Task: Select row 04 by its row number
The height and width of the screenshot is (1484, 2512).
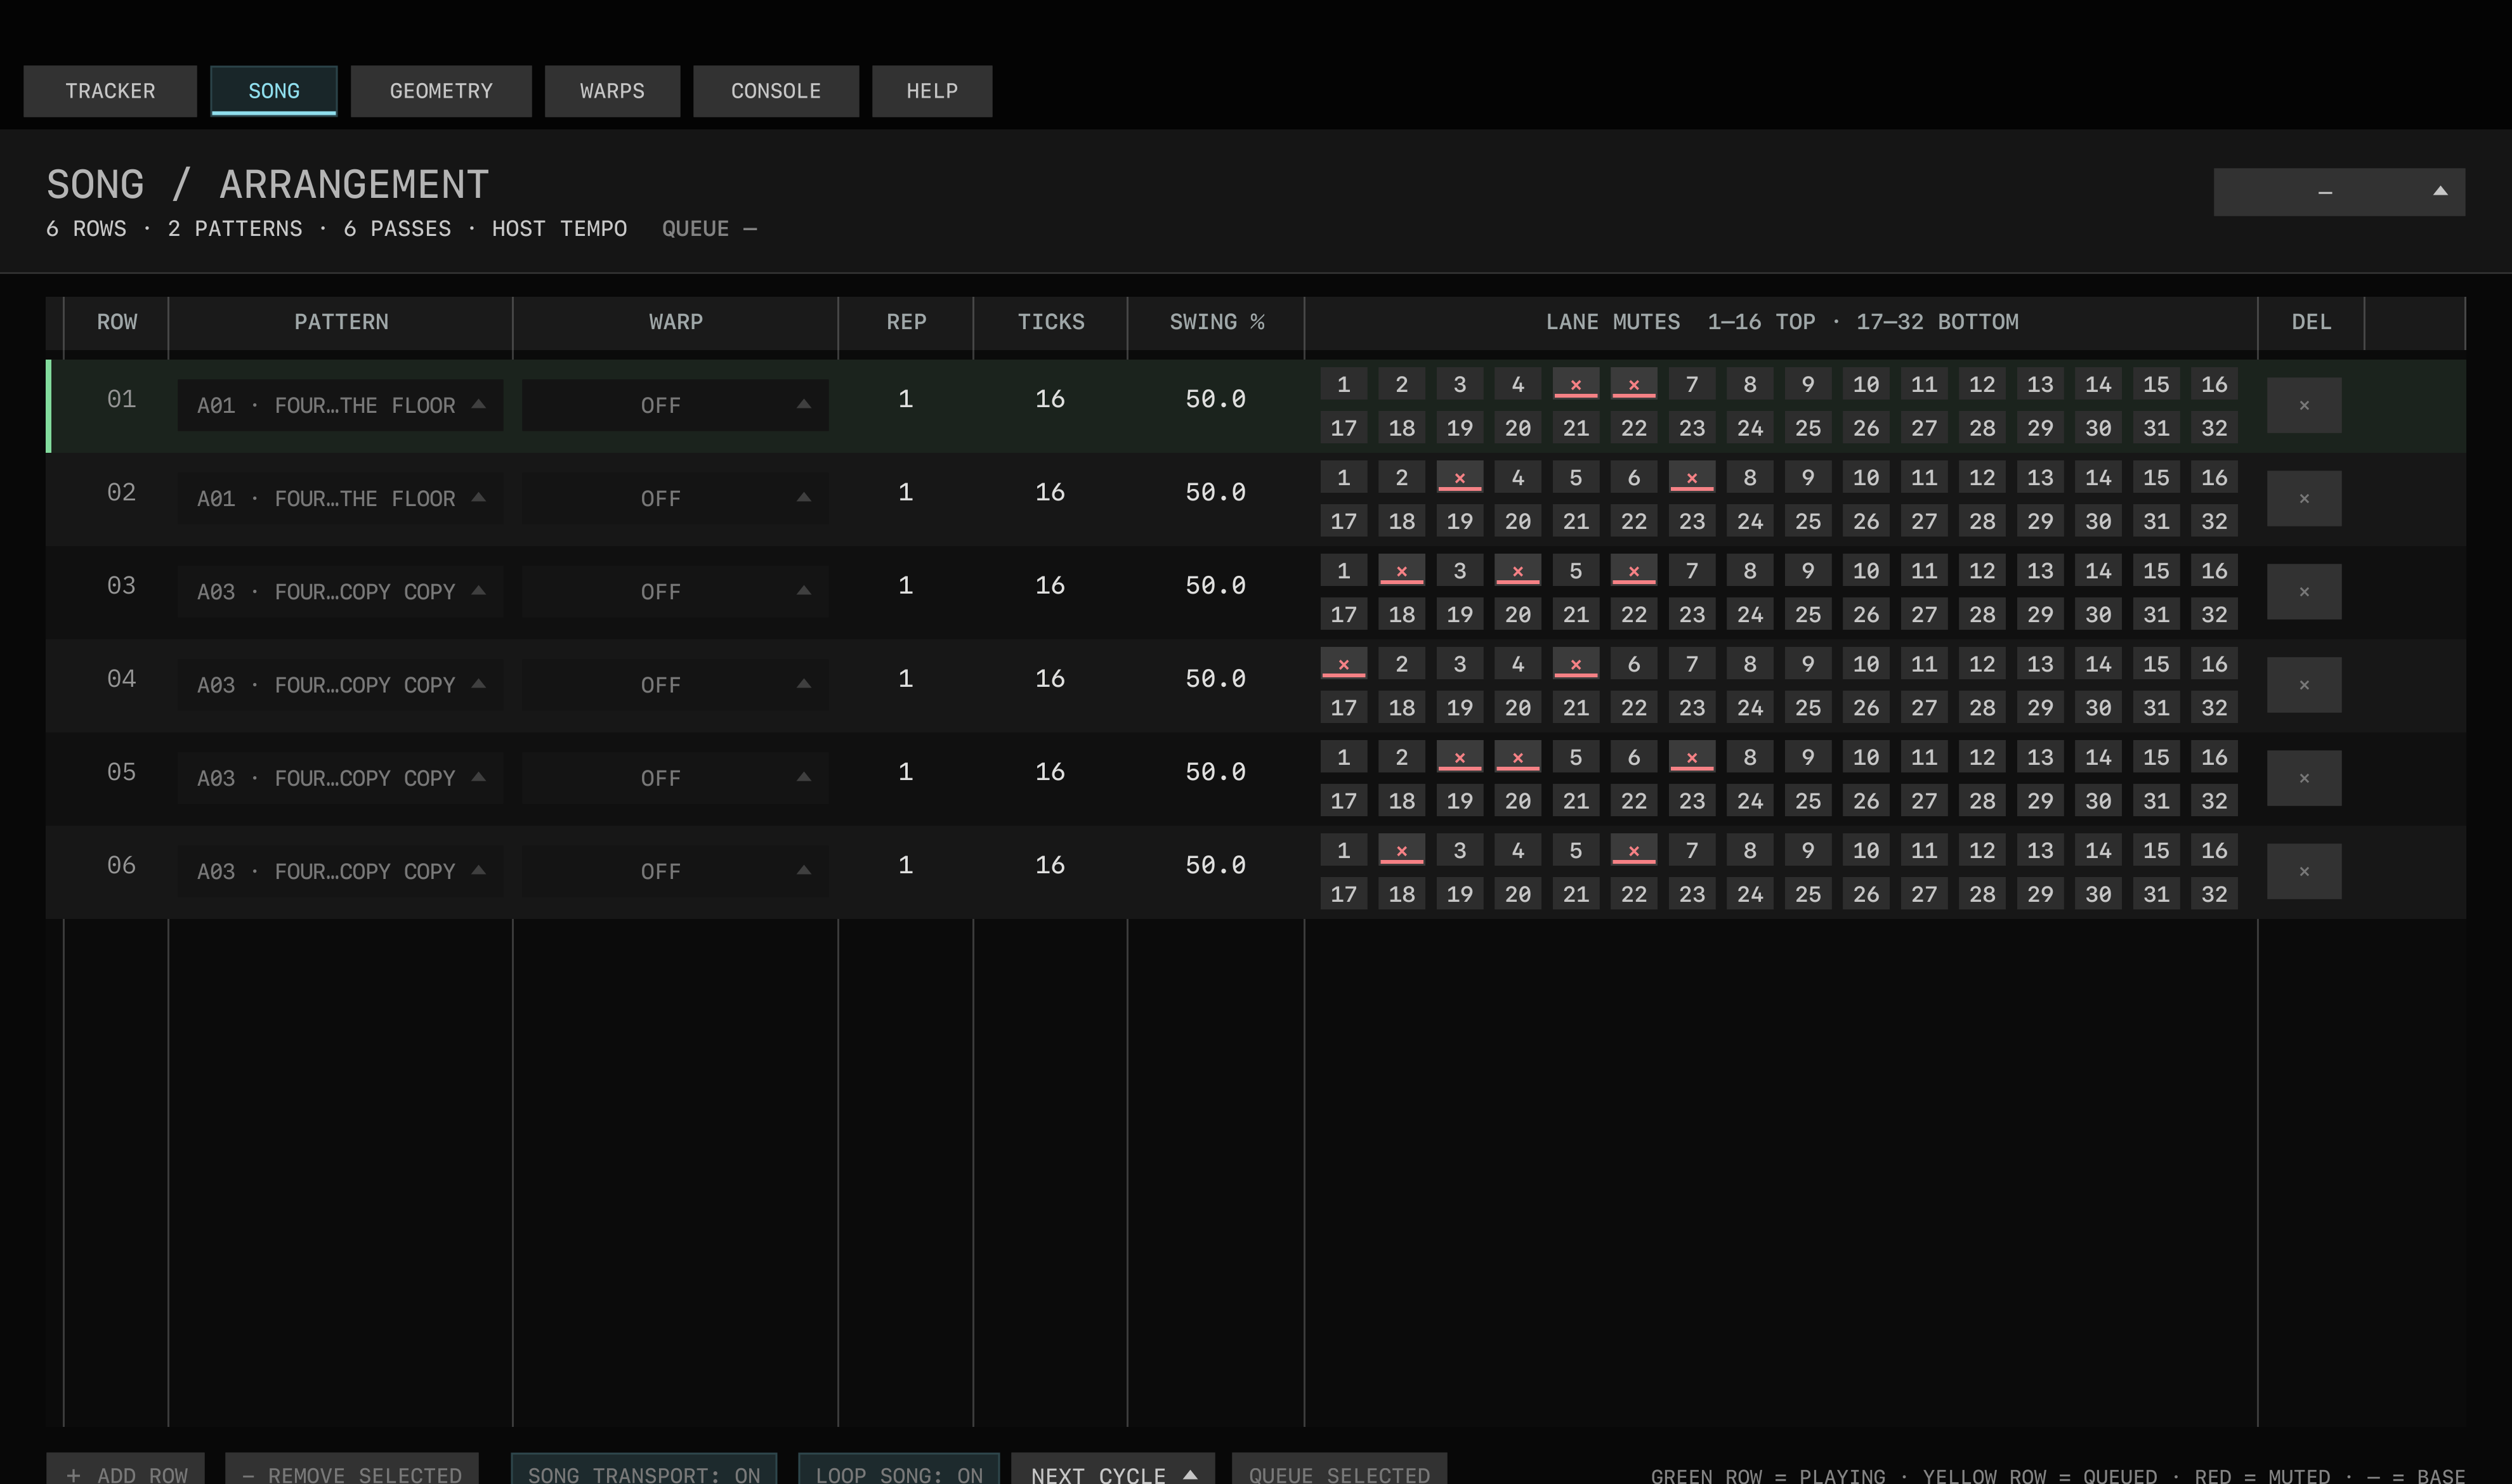Action: (121, 679)
